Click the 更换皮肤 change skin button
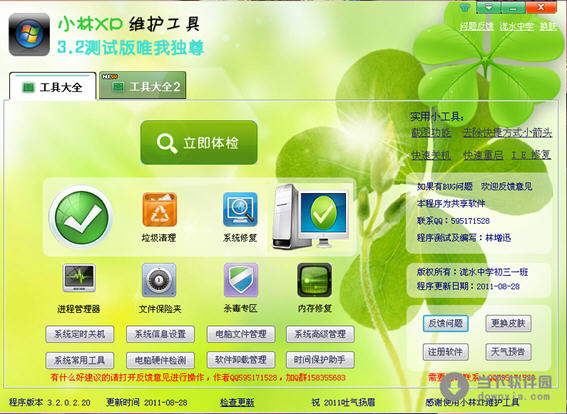The width and height of the screenshot is (567, 414). click(508, 323)
